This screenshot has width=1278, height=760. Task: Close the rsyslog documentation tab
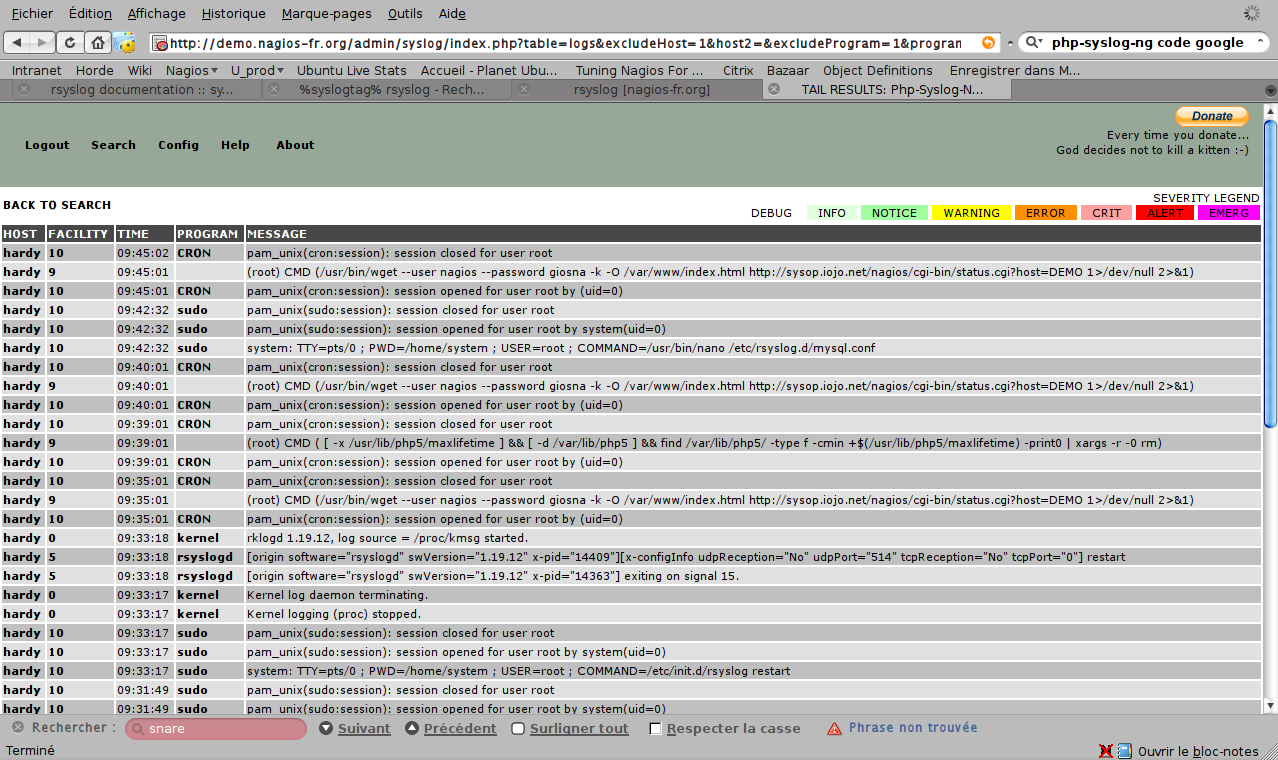click(x=25, y=90)
